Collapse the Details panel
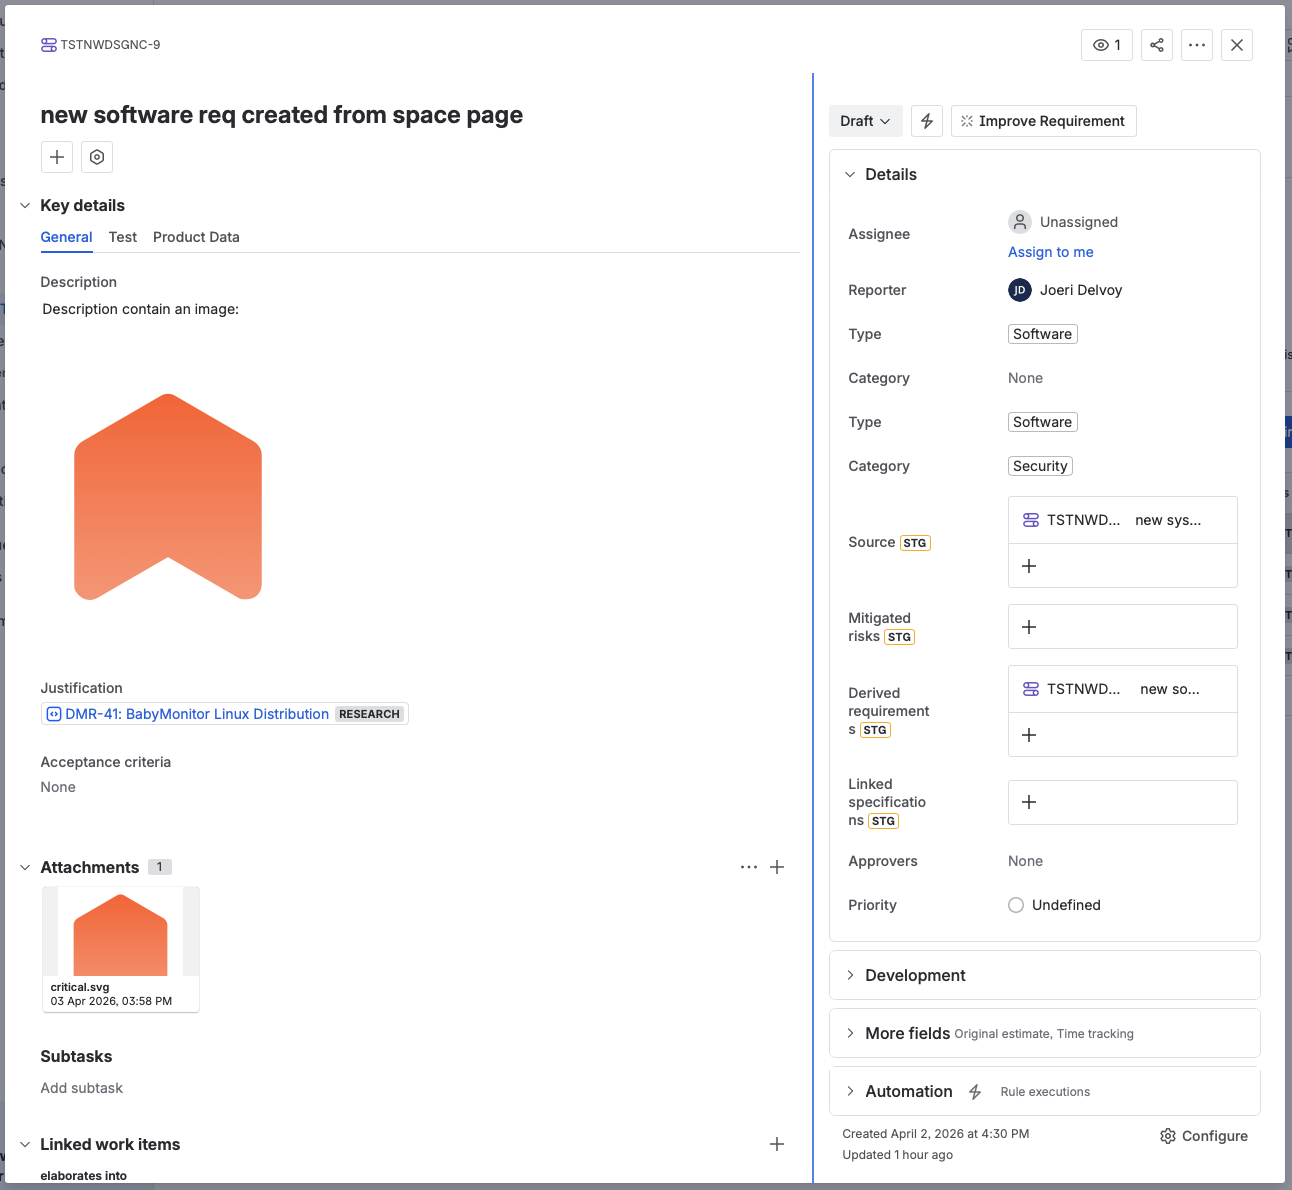 850,174
